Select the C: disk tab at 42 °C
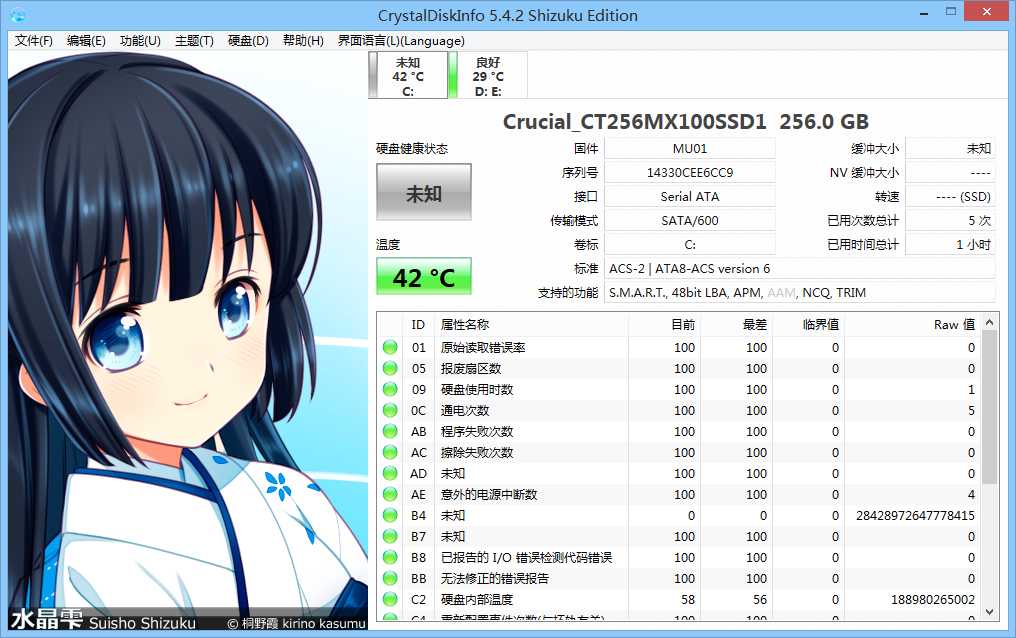Image resolution: width=1016 pixels, height=638 pixels. (x=408, y=76)
